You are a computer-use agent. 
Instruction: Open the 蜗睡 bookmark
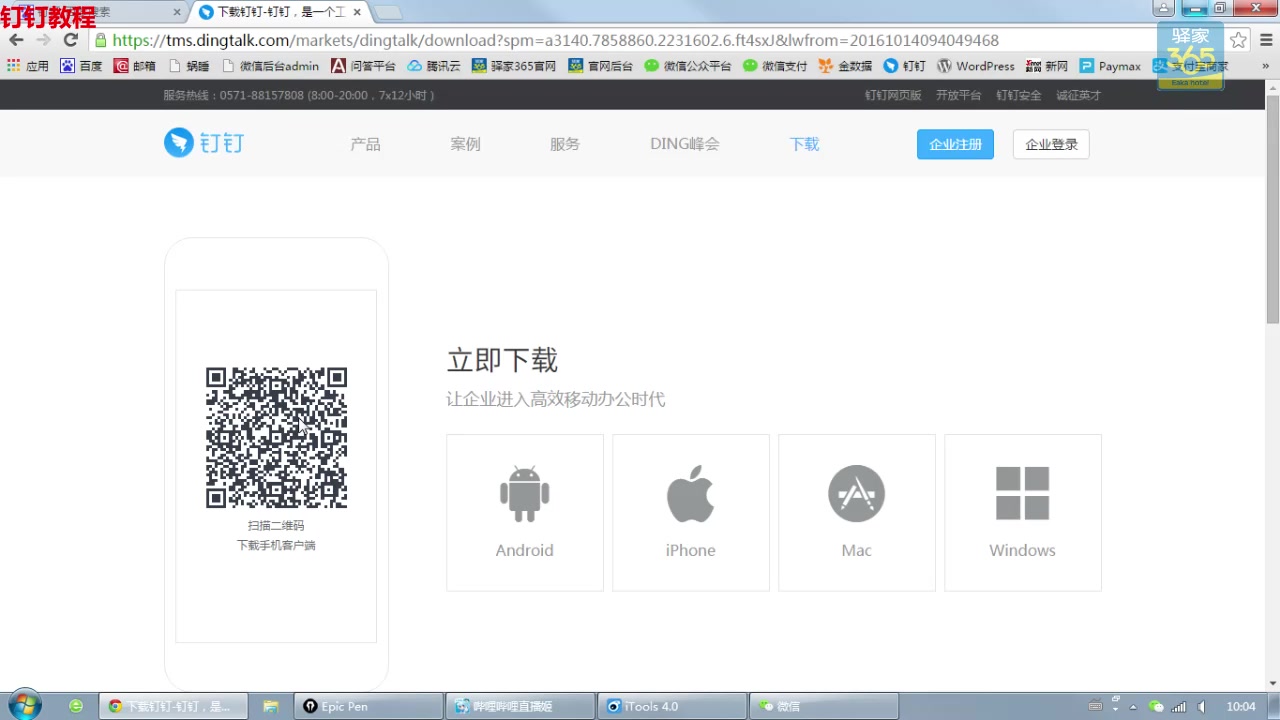pos(189,66)
